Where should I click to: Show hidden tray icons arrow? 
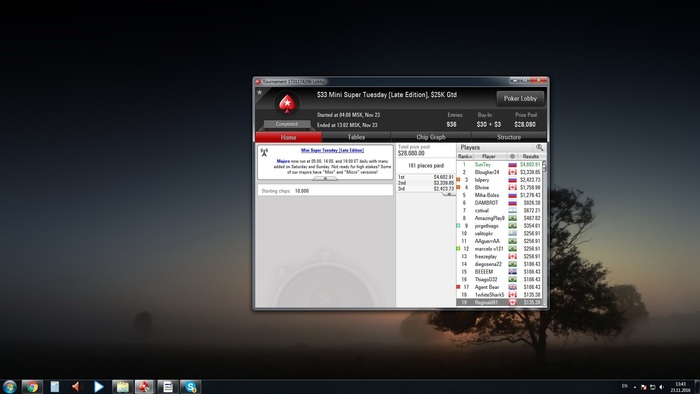(635, 387)
